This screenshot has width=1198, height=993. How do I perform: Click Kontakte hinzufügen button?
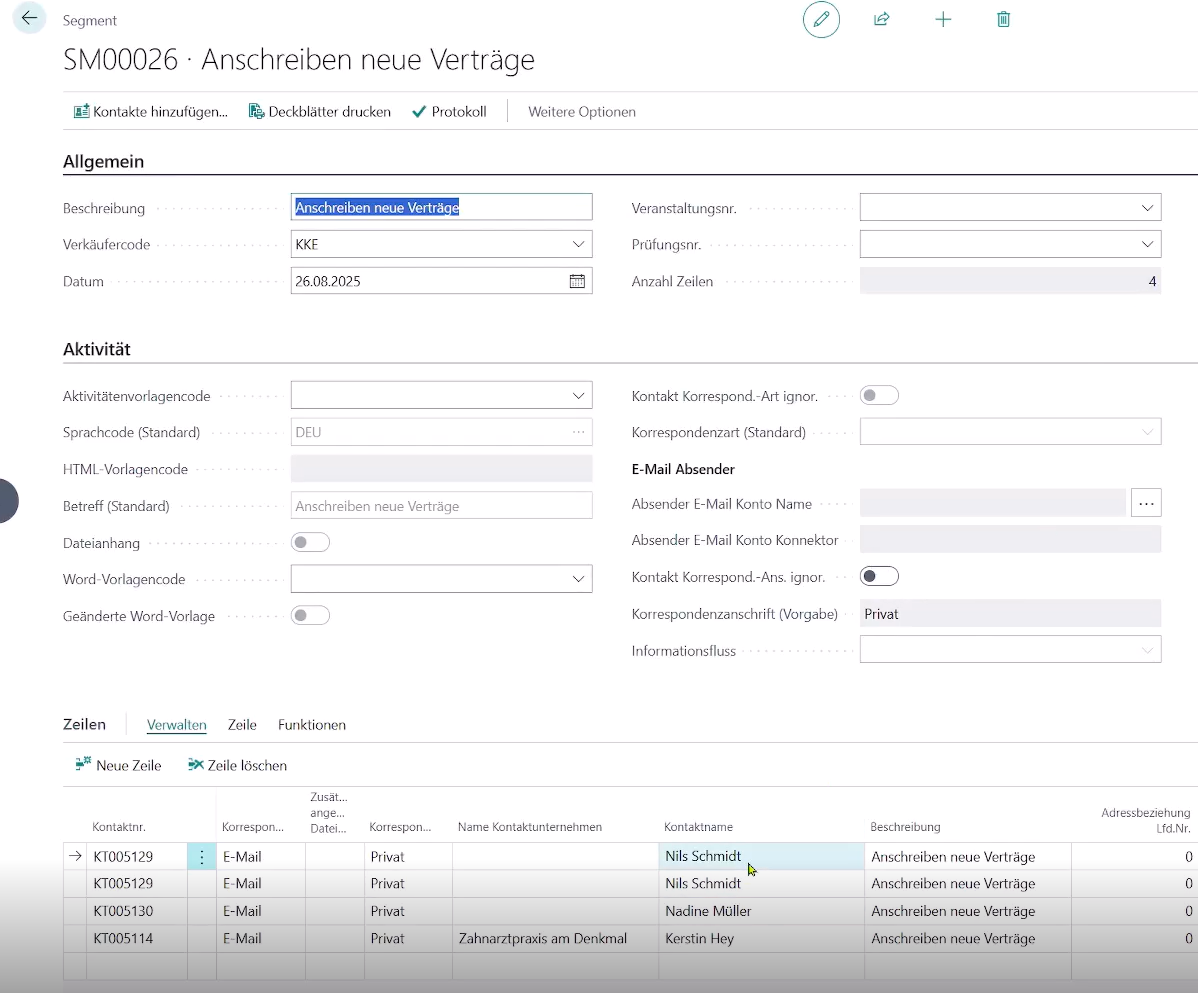coord(151,112)
